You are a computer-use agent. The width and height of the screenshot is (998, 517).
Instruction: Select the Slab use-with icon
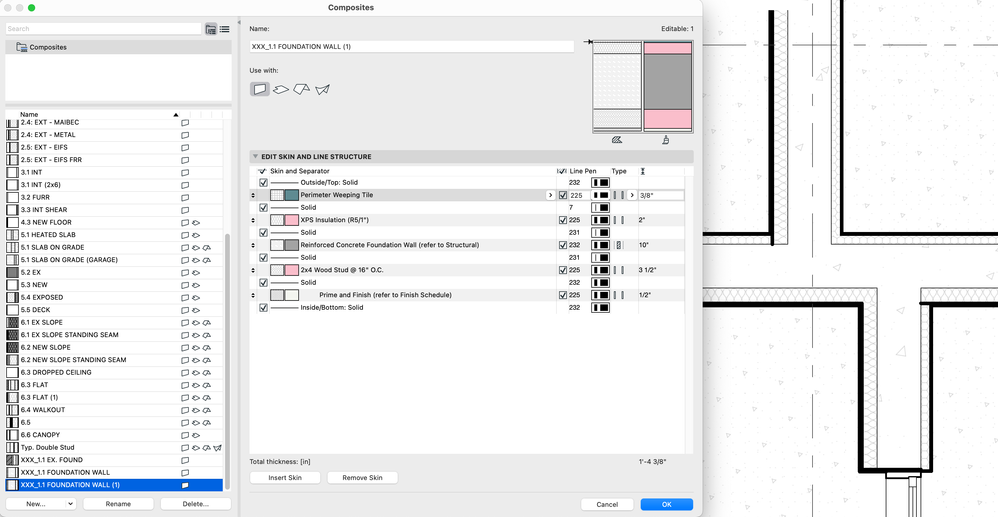tap(281, 90)
